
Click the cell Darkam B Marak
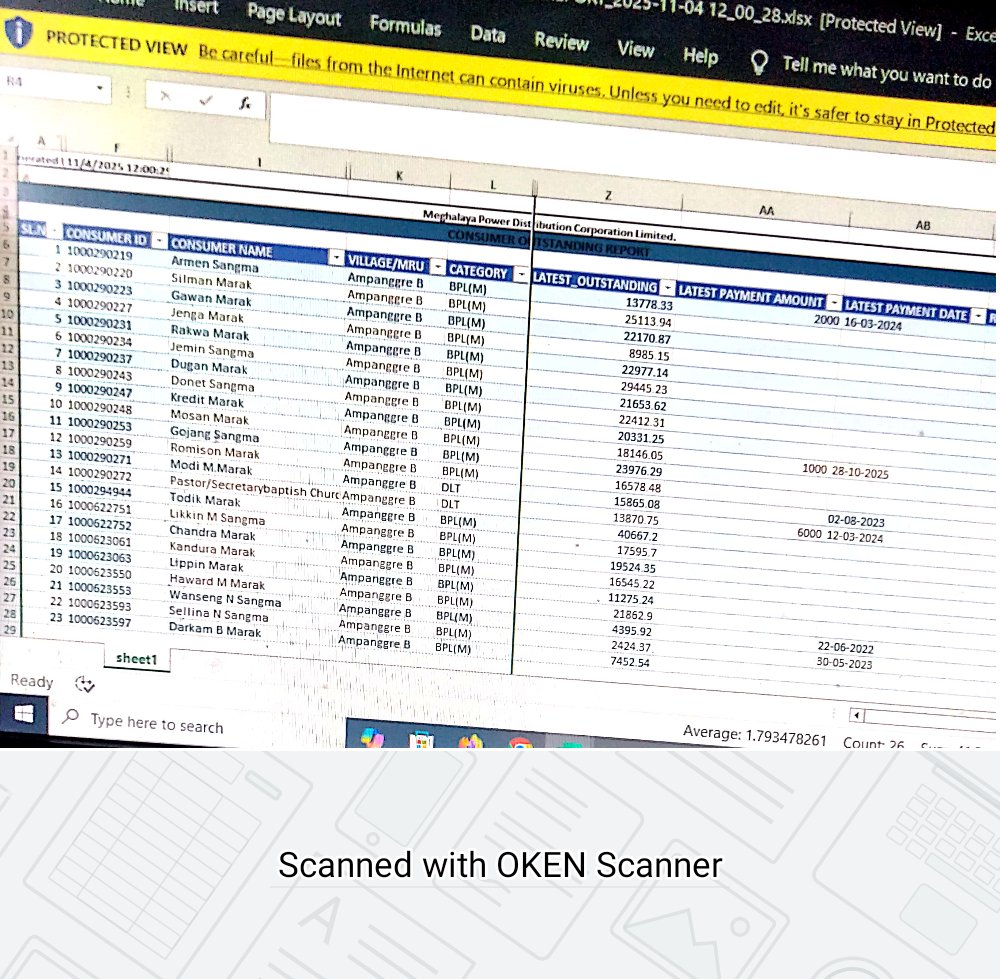(215, 629)
